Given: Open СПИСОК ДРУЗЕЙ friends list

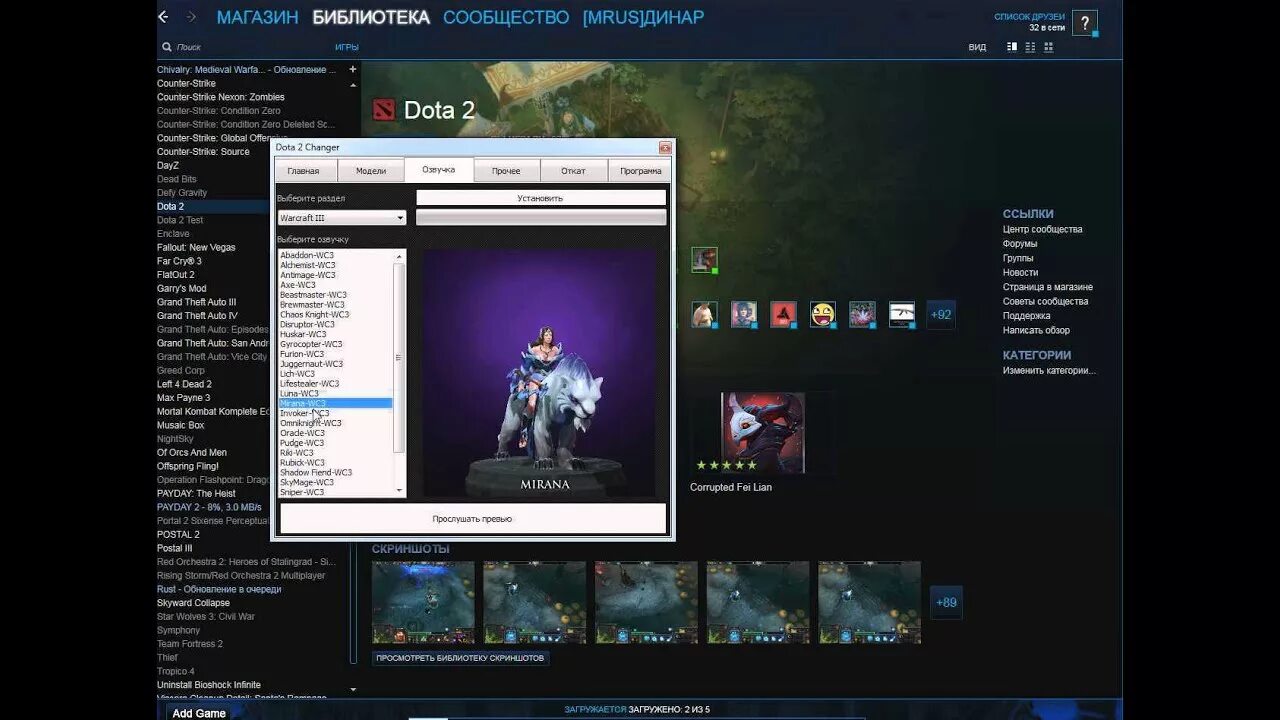Looking at the screenshot, I should pos(1029,17).
